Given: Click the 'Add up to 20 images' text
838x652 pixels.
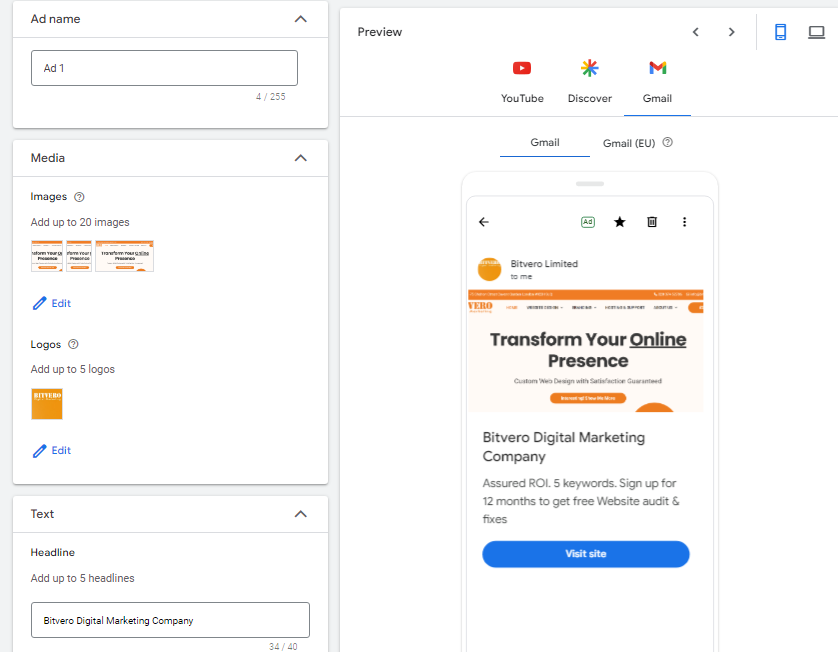Looking at the screenshot, I should (x=80, y=222).
